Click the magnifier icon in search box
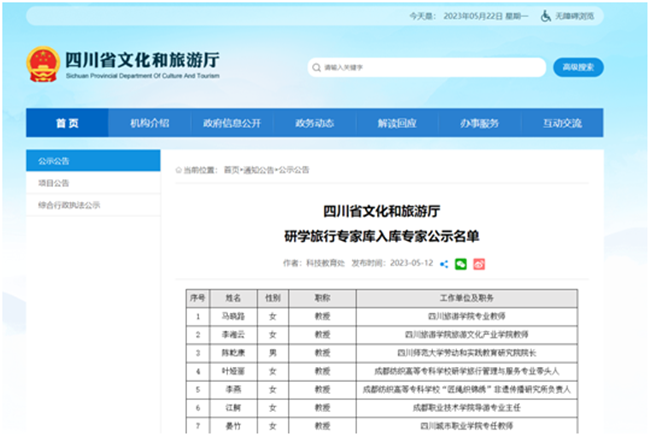 (317, 67)
